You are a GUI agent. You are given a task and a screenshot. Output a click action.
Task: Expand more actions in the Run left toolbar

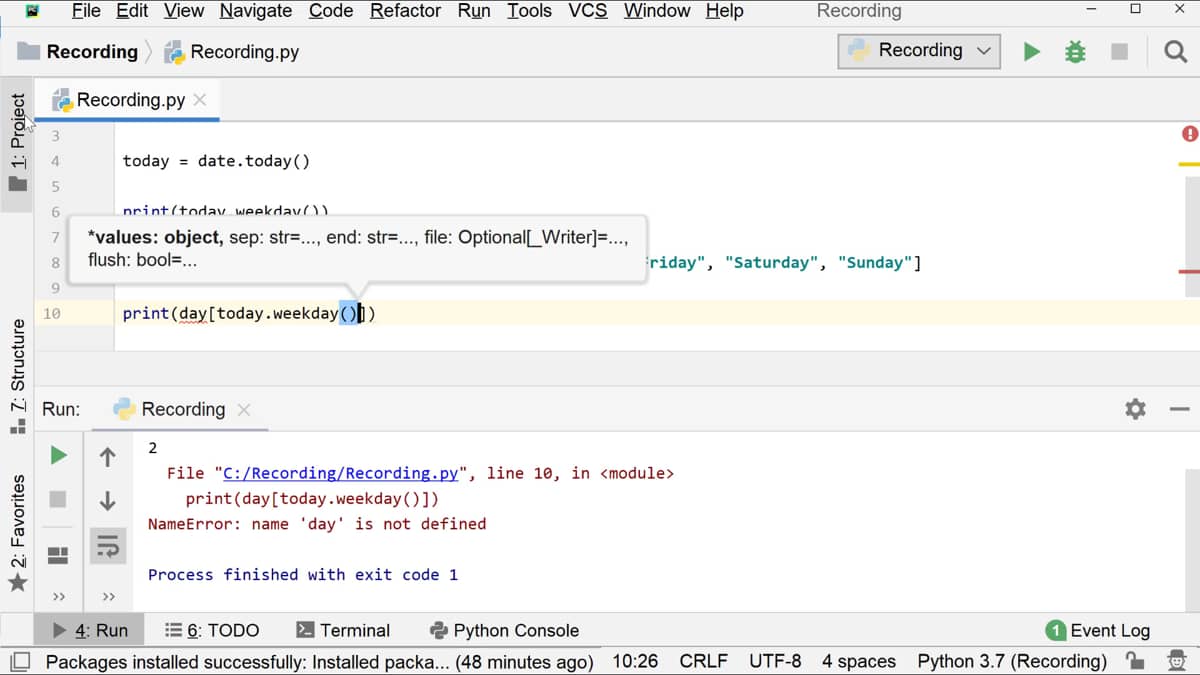click(58, 597)
